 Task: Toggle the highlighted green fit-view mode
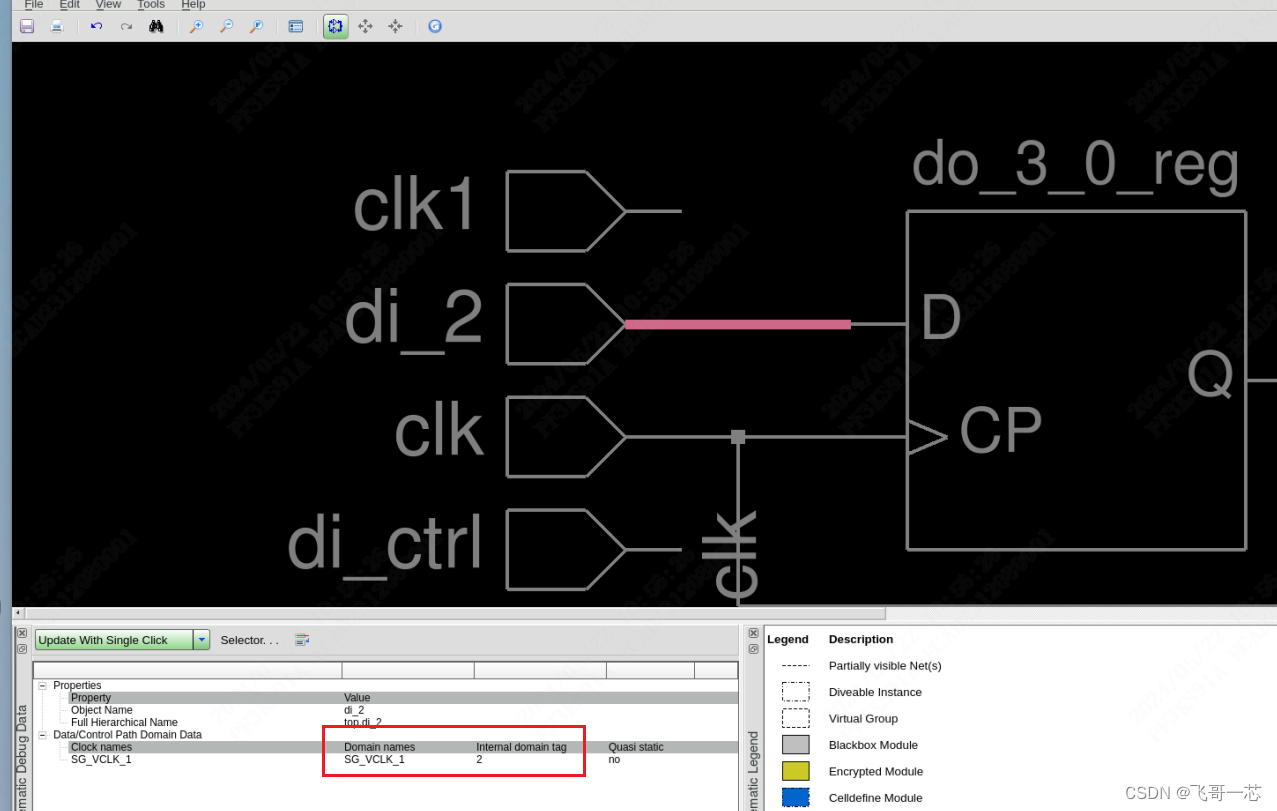click(335, 26)
